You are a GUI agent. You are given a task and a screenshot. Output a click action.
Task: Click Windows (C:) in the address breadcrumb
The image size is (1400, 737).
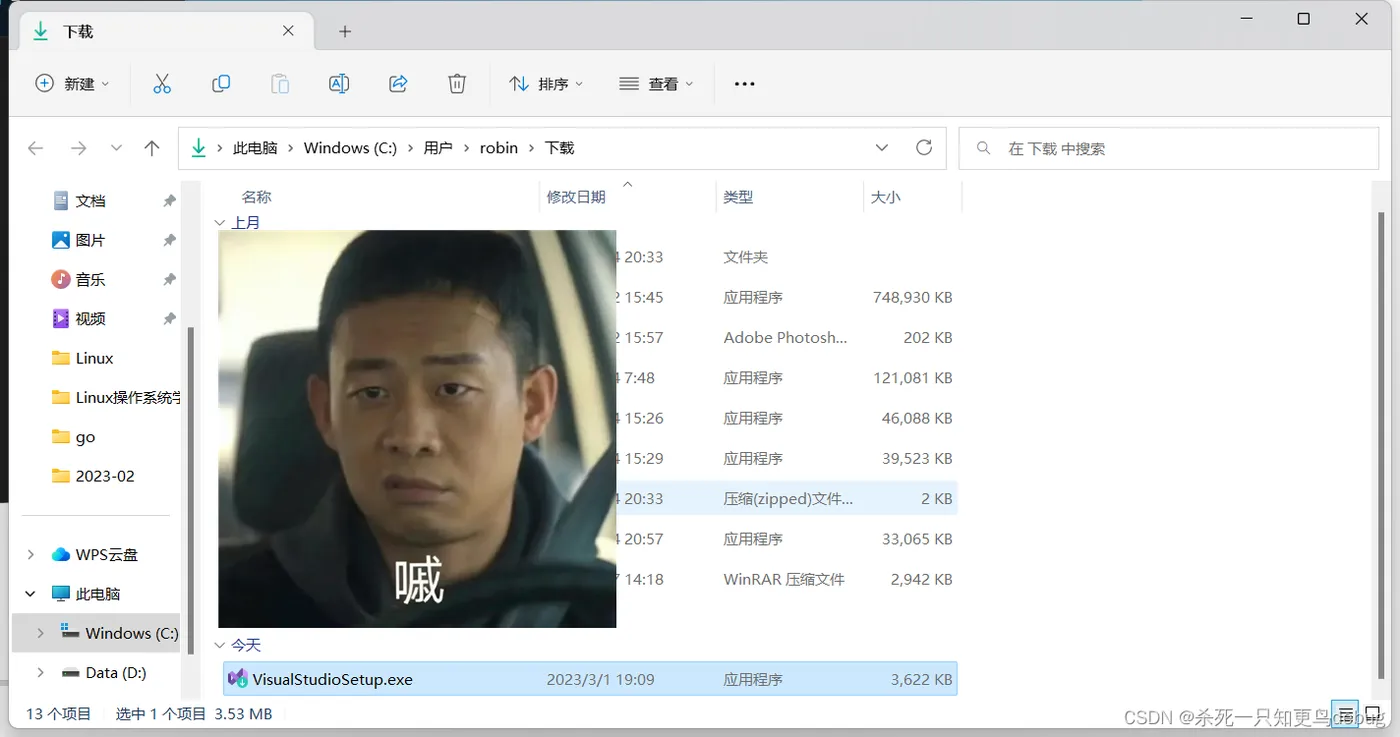pyautogui.click(x=350, y=148)
